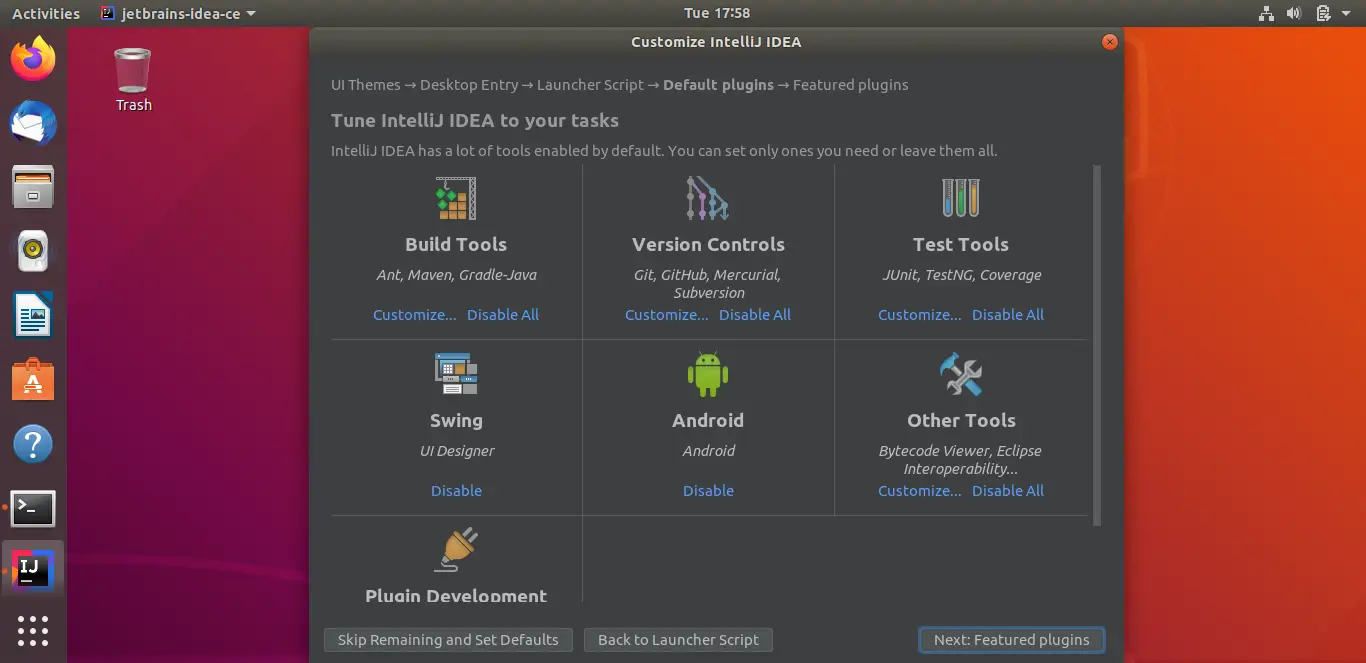Screen dimensions: 1366x663
Task: Customize the Test Tools plugins
Action: [919, 314]
